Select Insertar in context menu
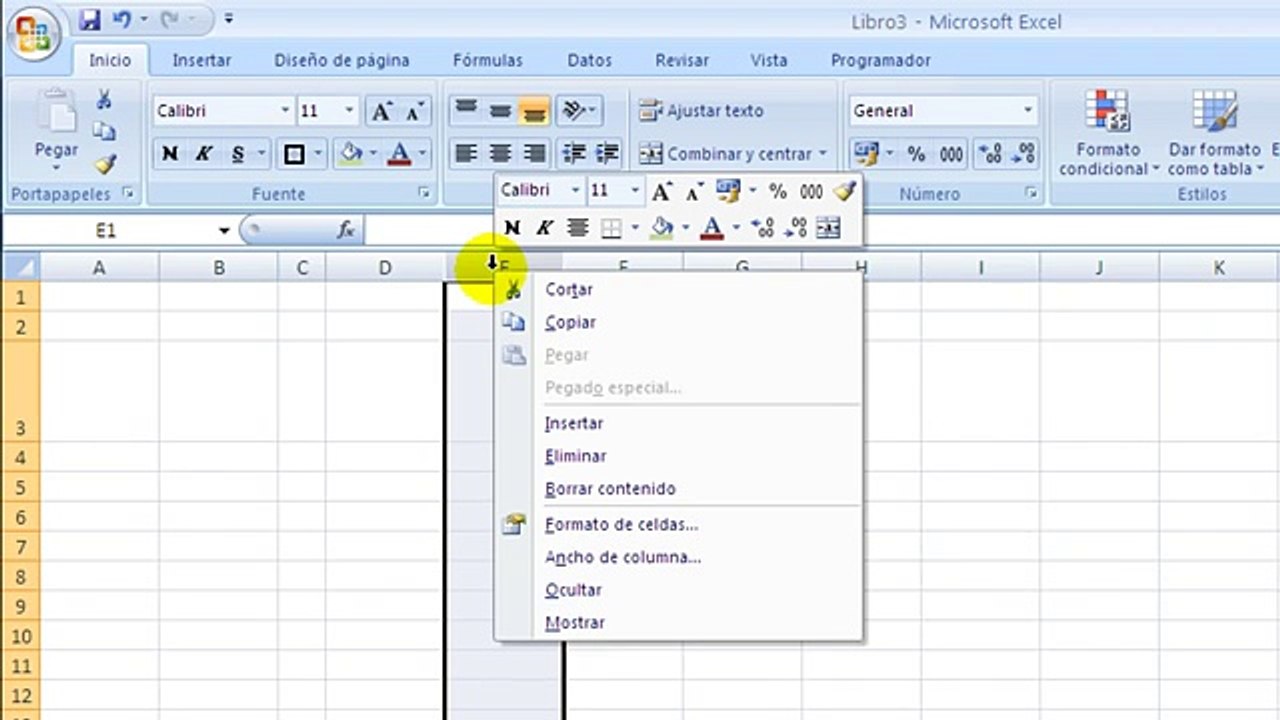This screenshot has width=1280, height=720. click(678, 423)
